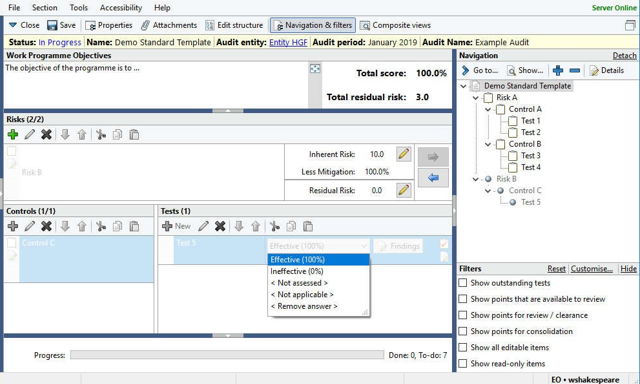Hide the Filters panel
The image size is (640, 384).
click(x=628, y=269)
